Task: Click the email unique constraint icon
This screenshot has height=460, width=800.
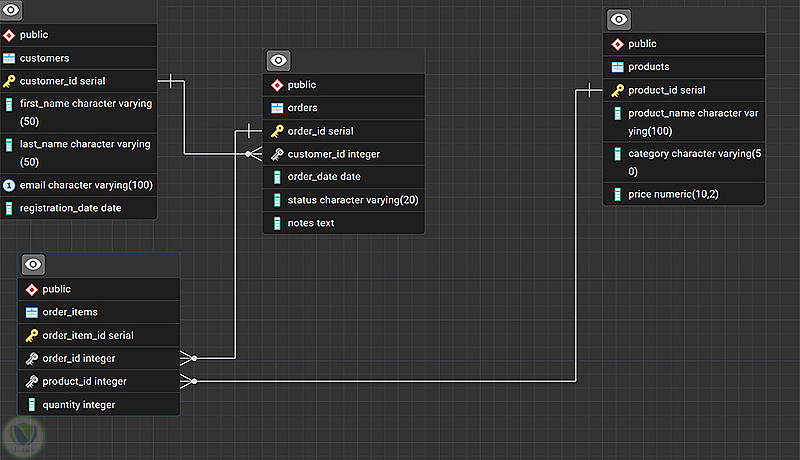Action: [x=9, y=185]
